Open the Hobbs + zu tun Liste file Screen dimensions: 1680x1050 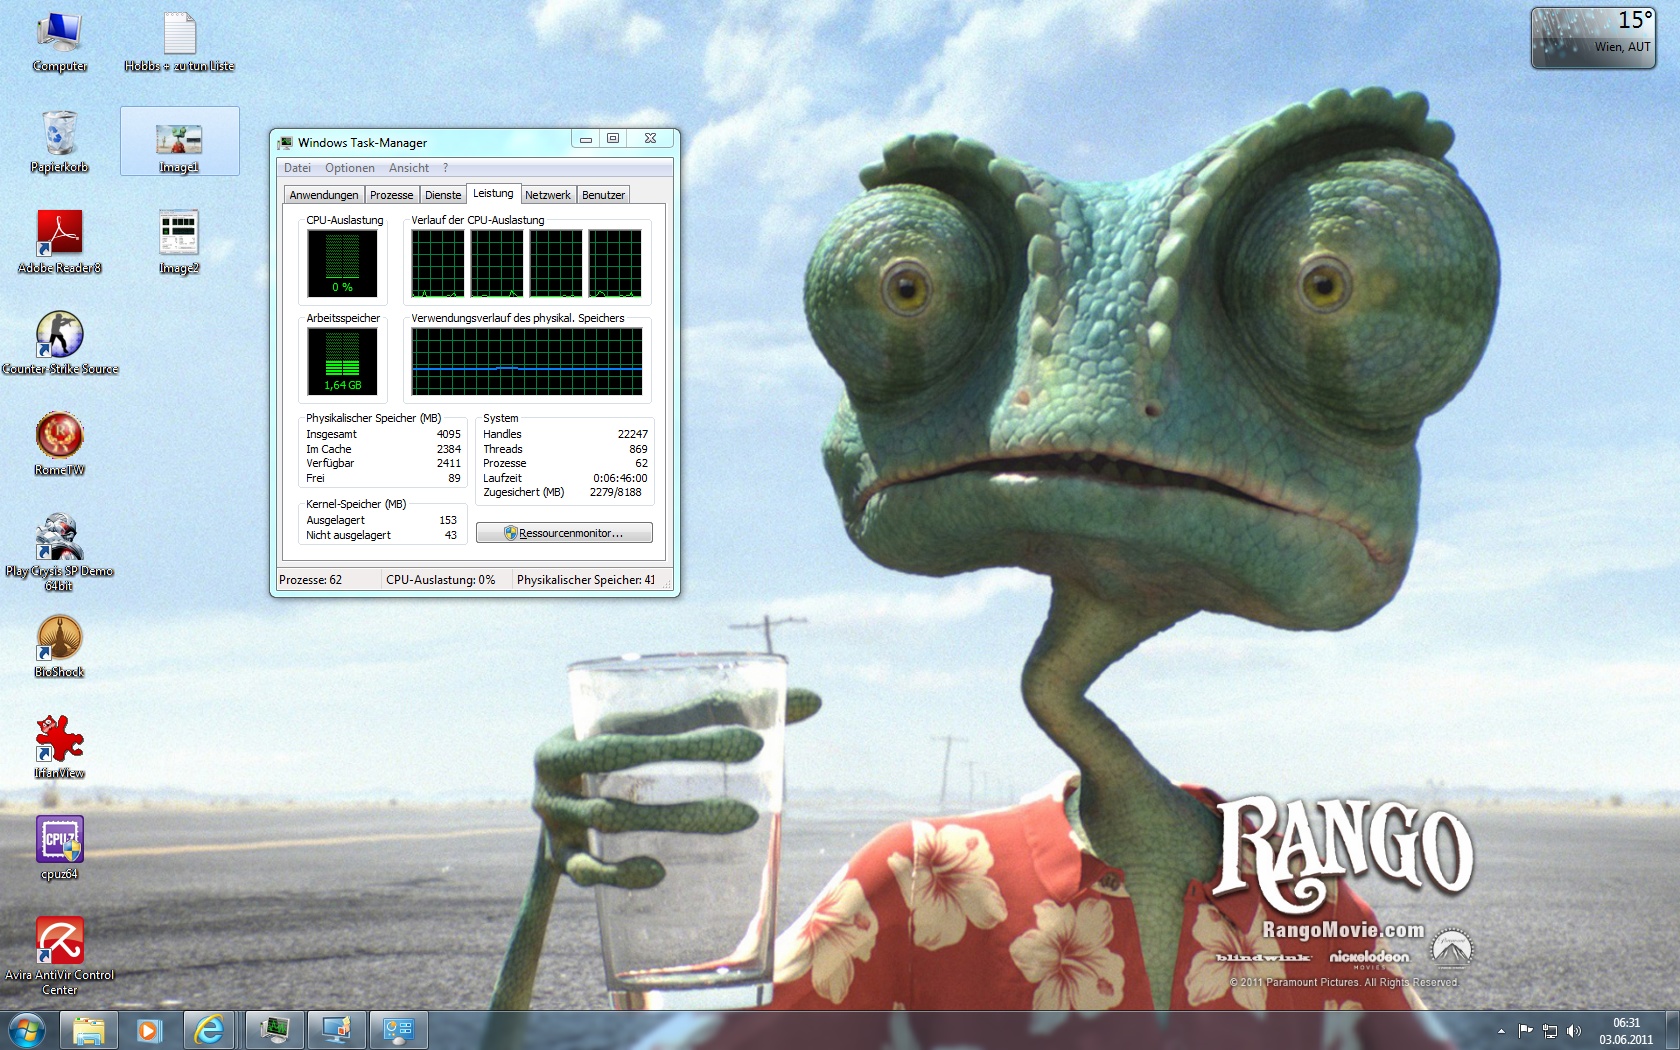(x=179, y=42)
